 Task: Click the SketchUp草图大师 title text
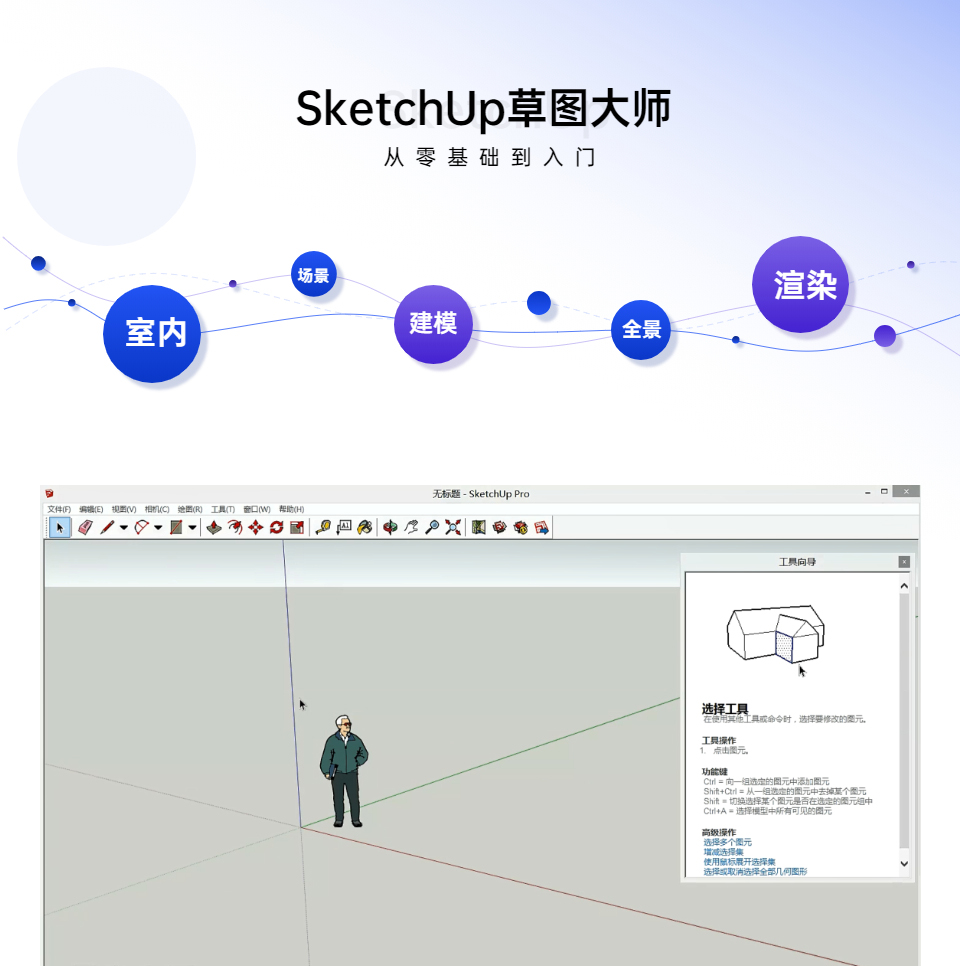click(483, 108)
